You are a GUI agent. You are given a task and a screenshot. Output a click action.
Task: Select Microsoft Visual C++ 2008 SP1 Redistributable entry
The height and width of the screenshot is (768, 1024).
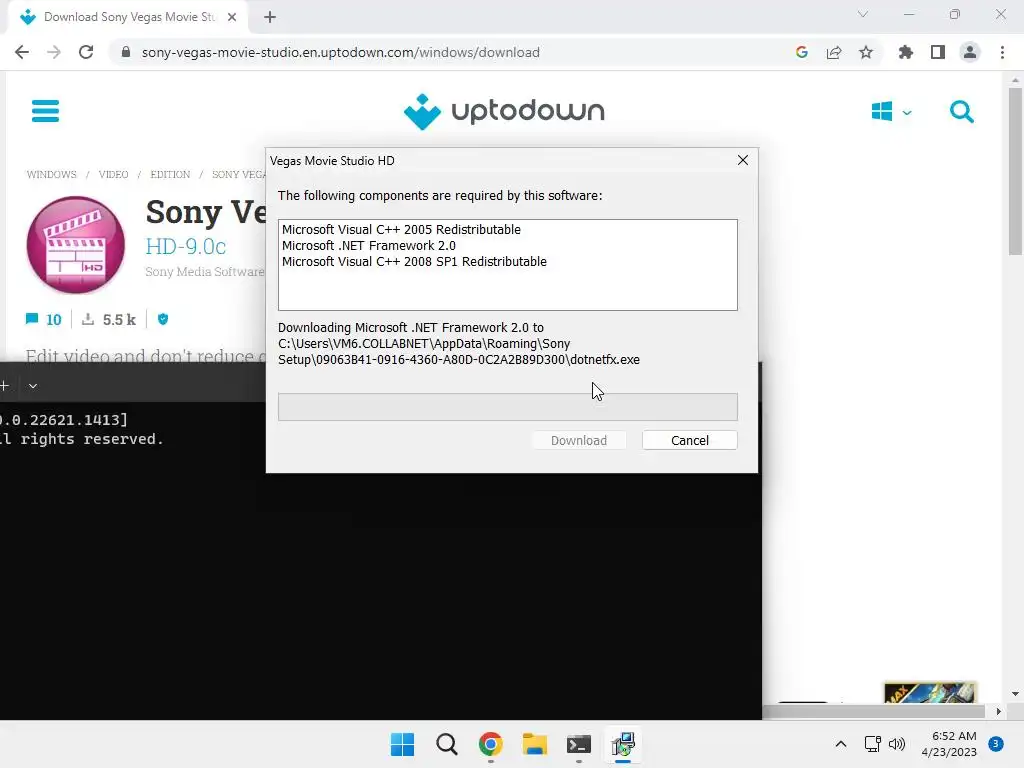coord(414,261)
